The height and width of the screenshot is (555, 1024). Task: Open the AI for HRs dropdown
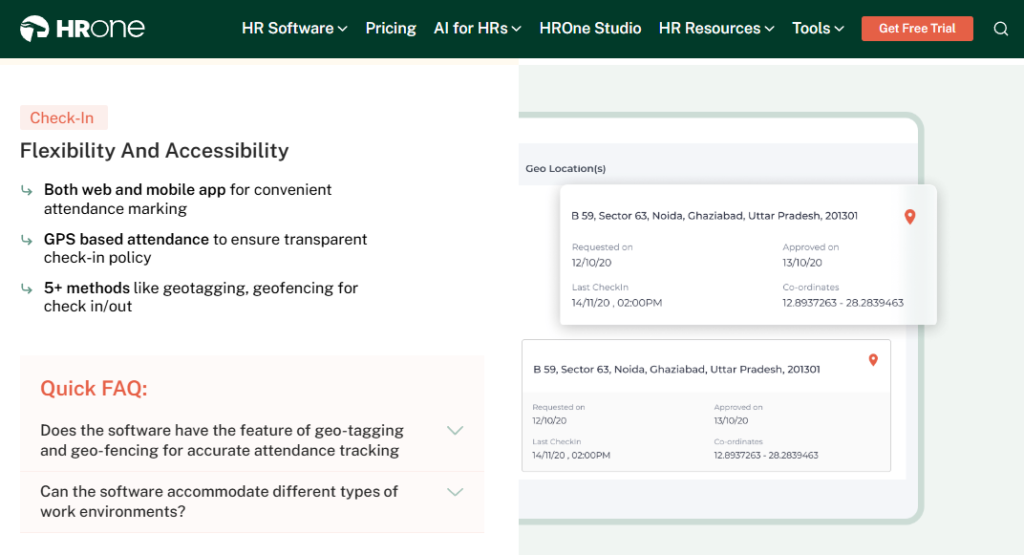click(x=477, y=29)
